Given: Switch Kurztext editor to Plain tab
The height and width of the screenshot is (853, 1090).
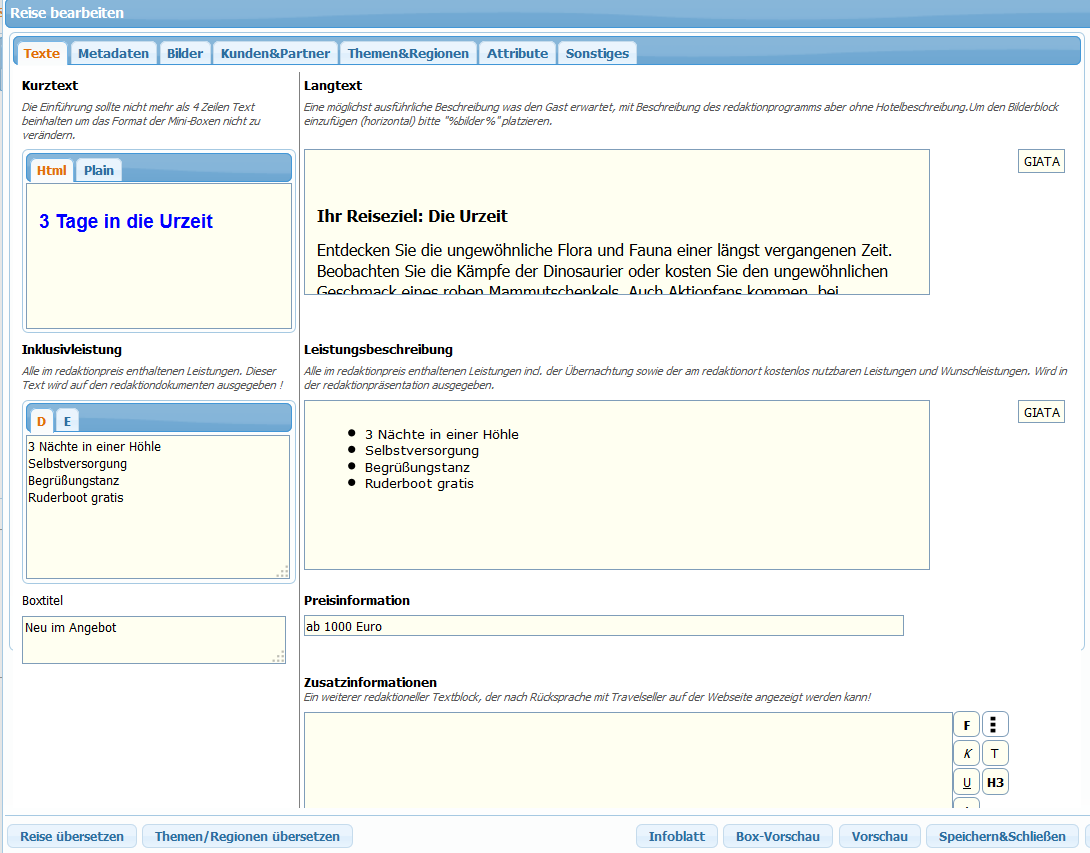Looking at the screenshot, I should coord(99,170).
